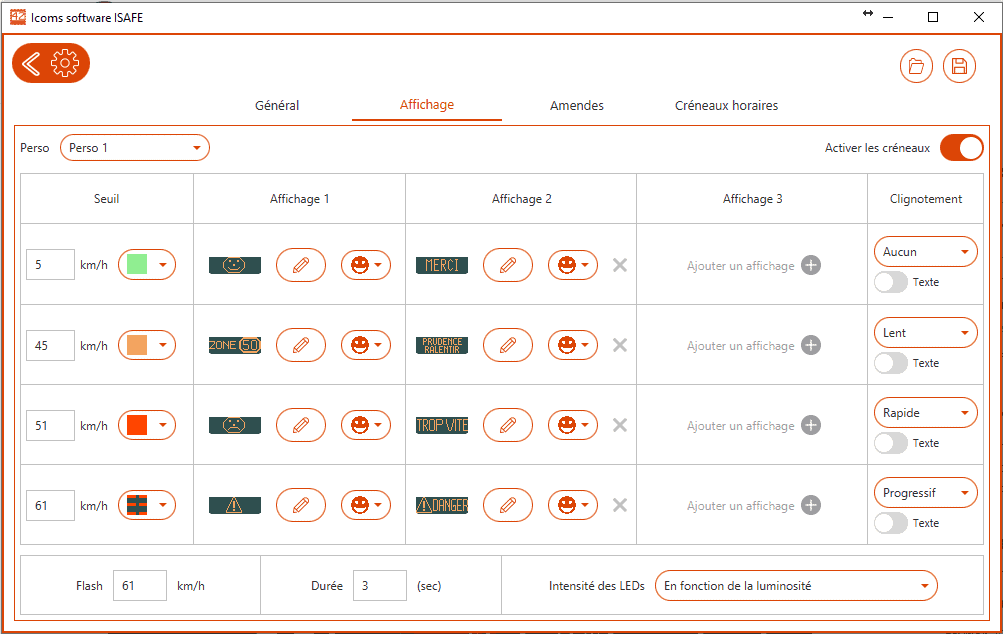1003x634 pixels.
Task: Open a configuration file with folder icon
Action: [916, 66]
